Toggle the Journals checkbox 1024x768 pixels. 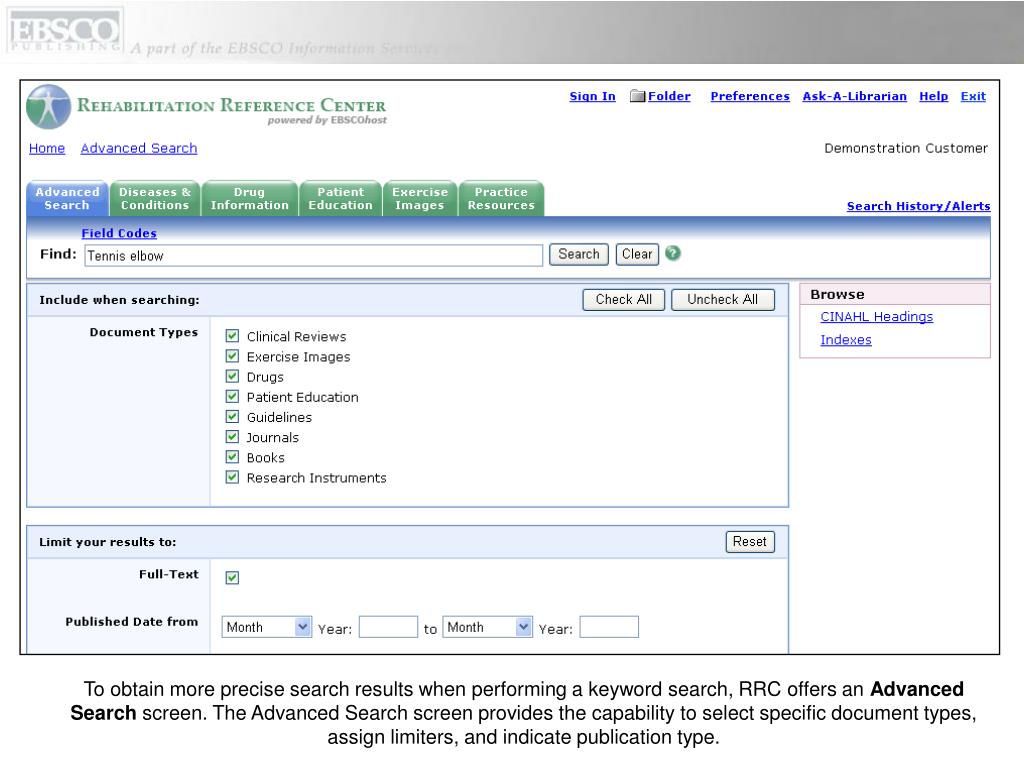point(232,436)
